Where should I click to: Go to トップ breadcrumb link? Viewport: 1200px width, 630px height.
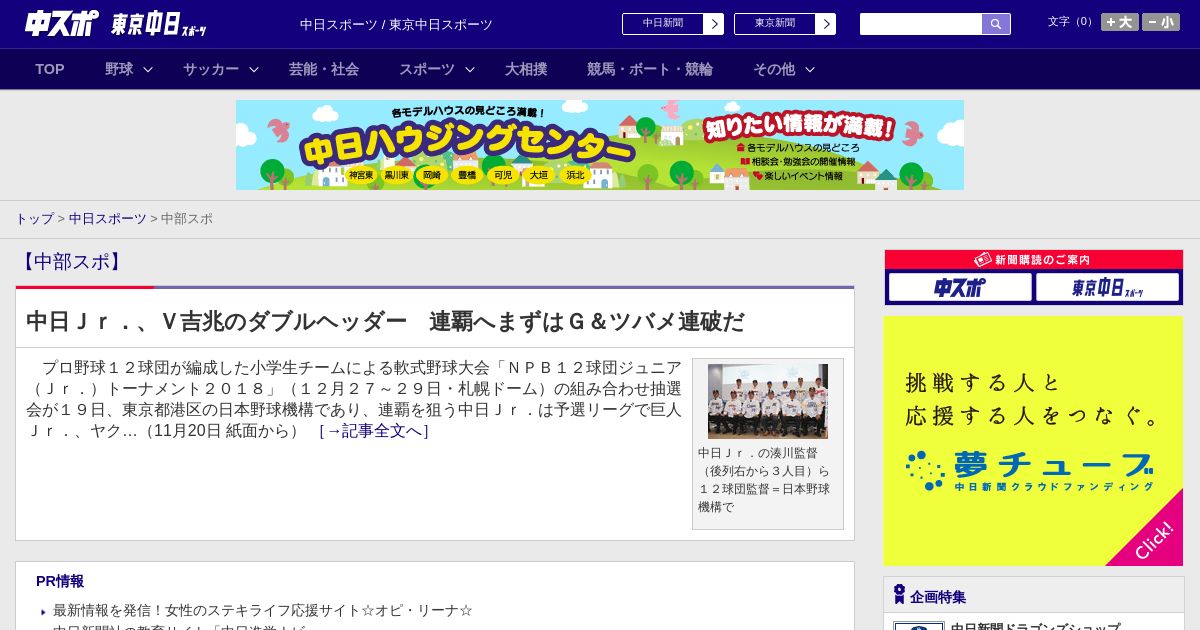(34, 218)
